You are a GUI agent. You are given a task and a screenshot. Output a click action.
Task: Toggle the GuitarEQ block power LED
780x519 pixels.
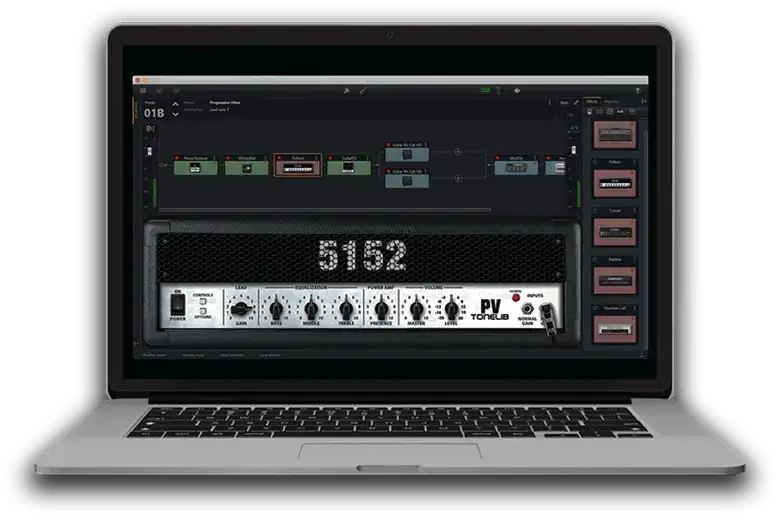[x=330, y=158]
